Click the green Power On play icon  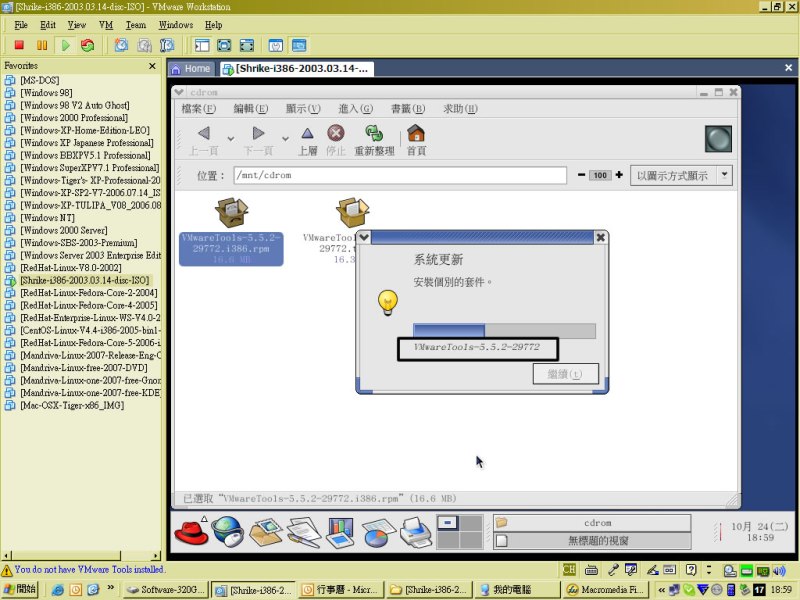click(65, 45)
